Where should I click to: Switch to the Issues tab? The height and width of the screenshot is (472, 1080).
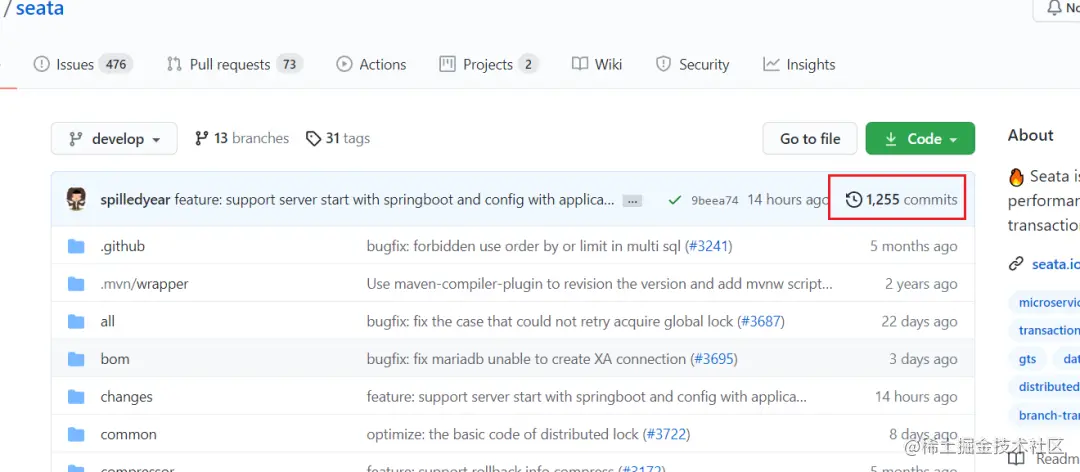pyautogui.click(x=83, y=65)
